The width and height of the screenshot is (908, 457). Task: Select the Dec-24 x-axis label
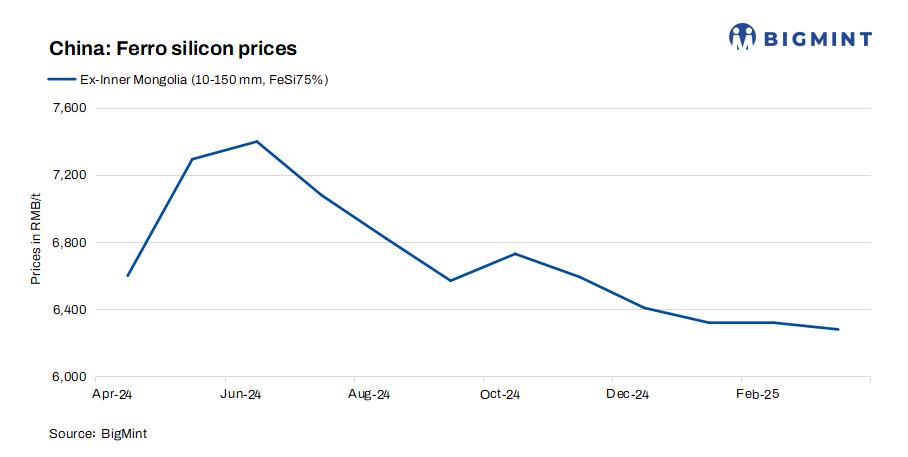pyautogui.click(x=628, y=395)
